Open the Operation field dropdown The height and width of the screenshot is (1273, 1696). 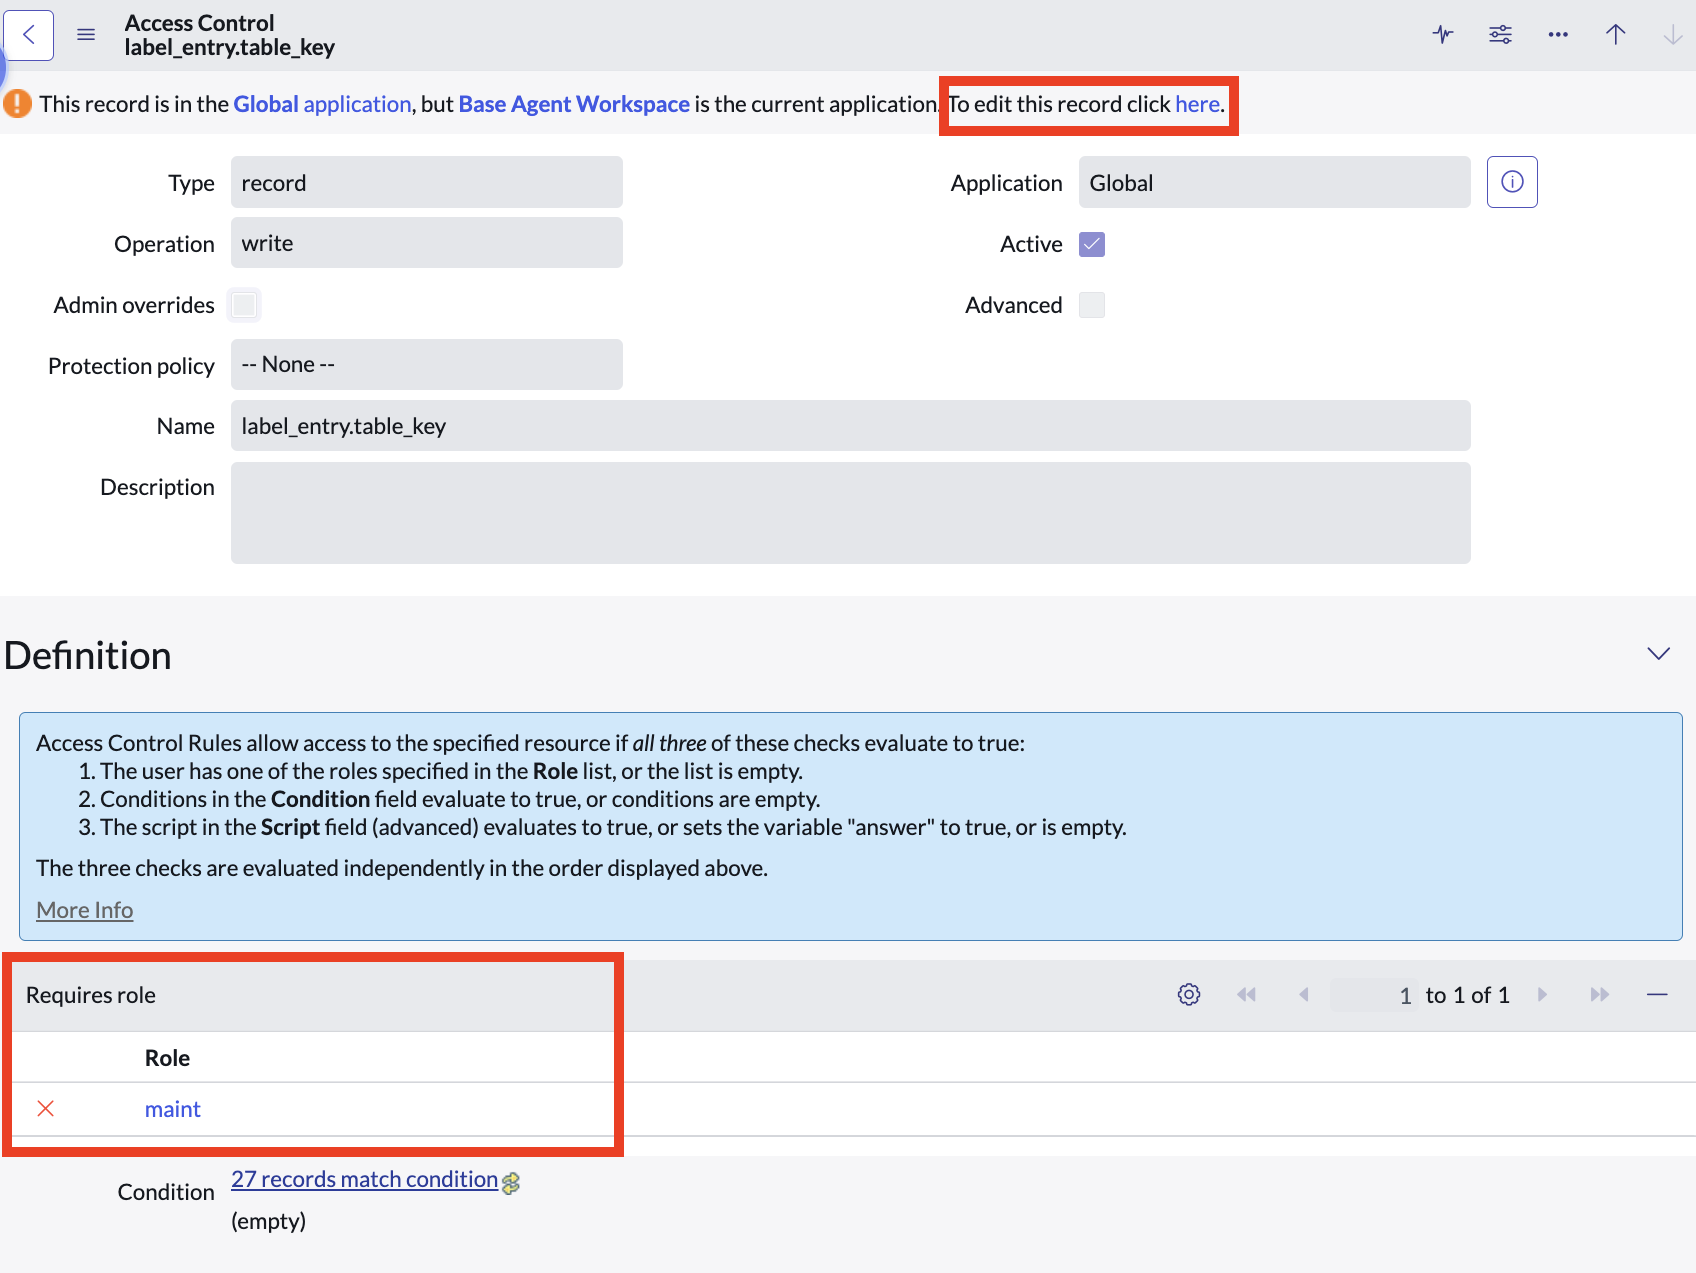pos(426,243)
